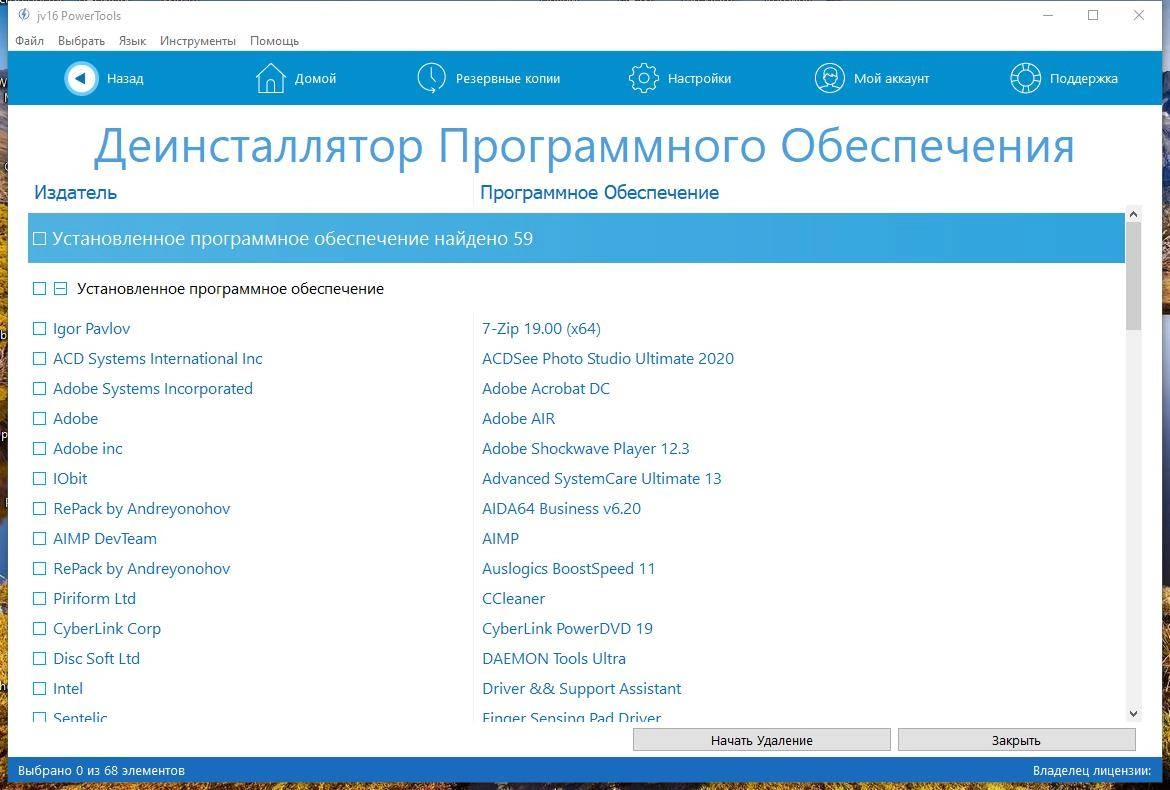Open the Мой аккаунт label

click(x=892, y=78)
